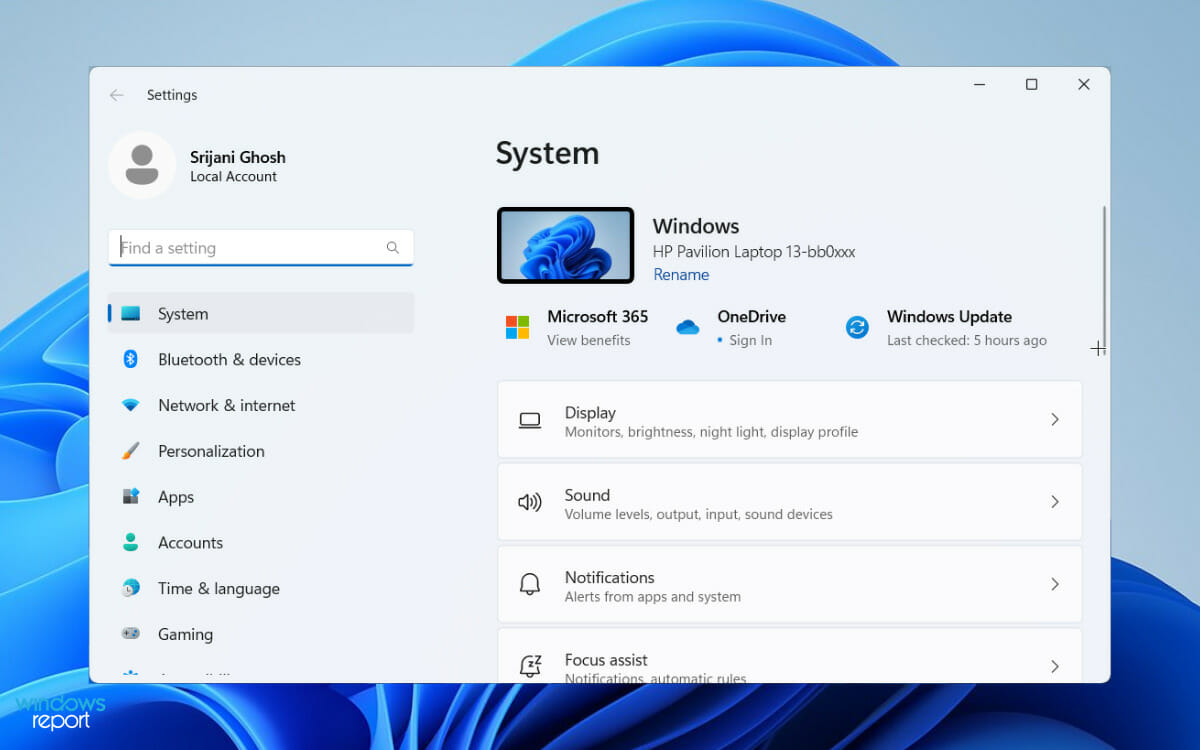Open the Sound settings via its chevron
This screenshot has height=750, width=1200.
tap(1054, 501)
